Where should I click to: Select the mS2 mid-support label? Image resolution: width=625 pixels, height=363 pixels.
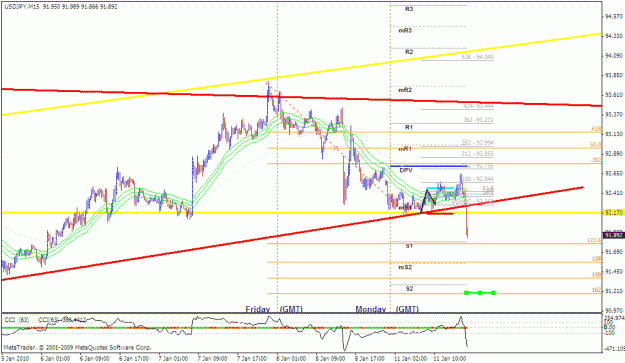tap(405, 267)
